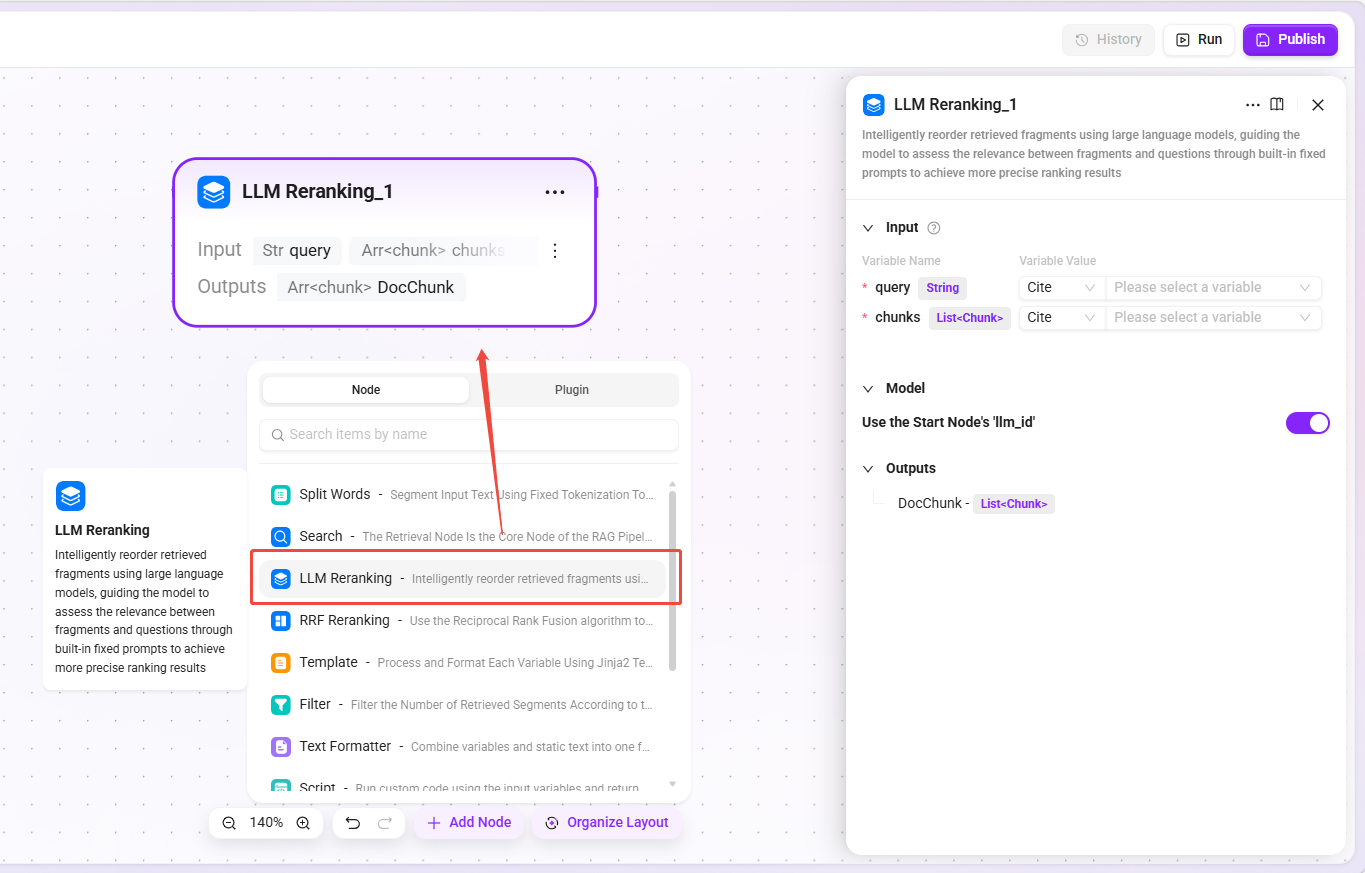
Task: Click the Publish button
Action: 1290,39
